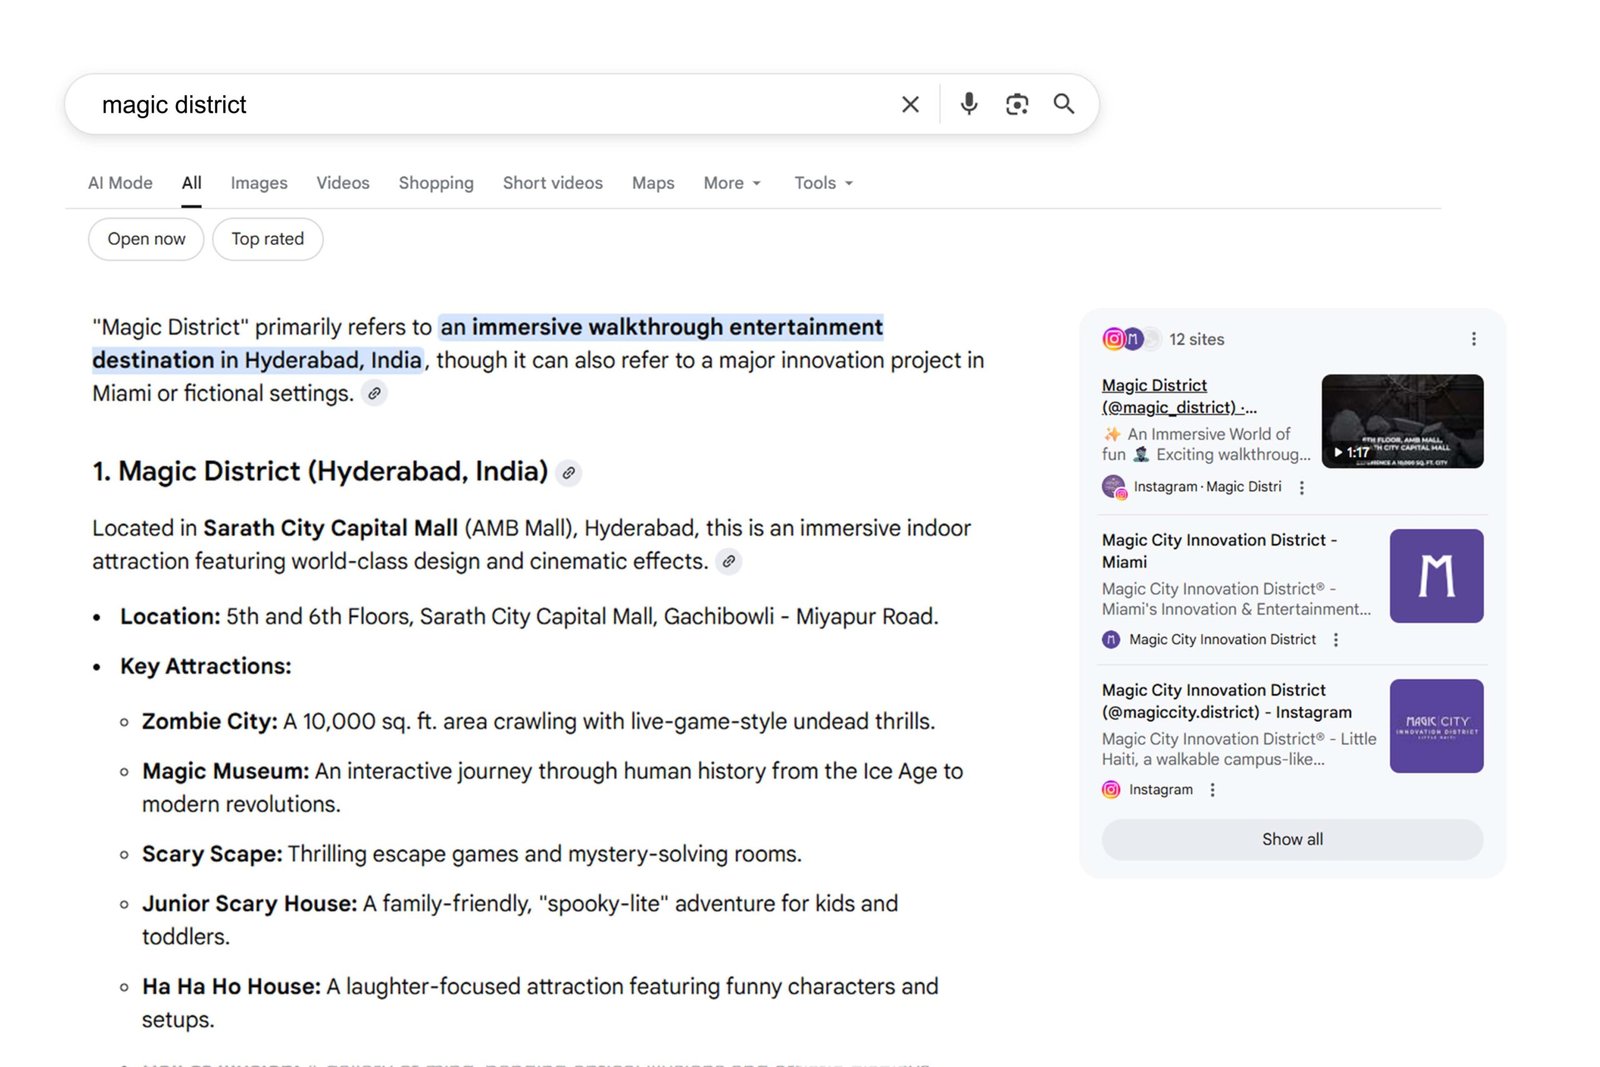Toggle the Top rated filter chip

click(x=267, y=239)
